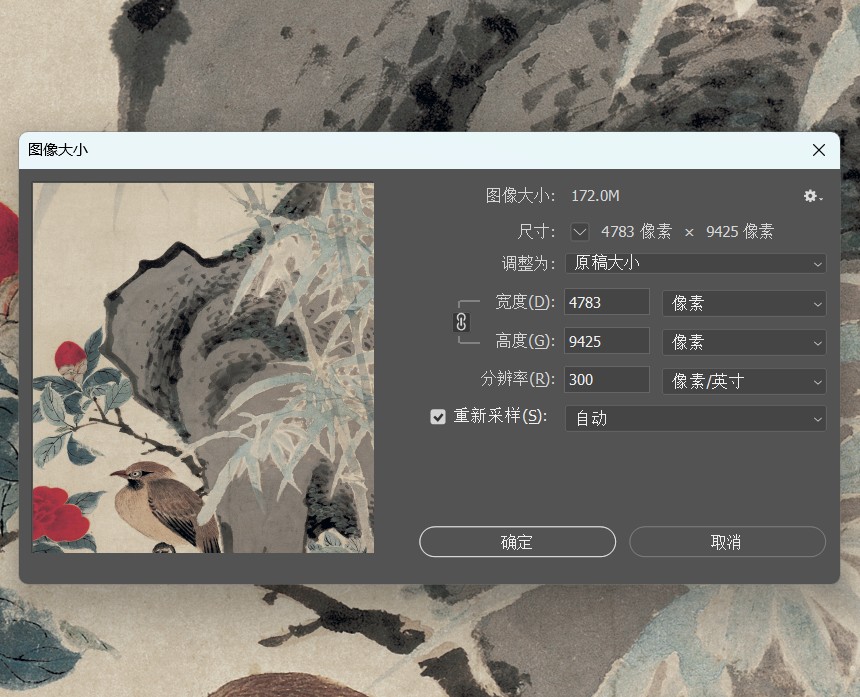Image resolution: width=860 pixels, height=697 pixels.
Task: Toggle the width-height constrain link icon
Action: pyautogui.click(x=461, y=322)
